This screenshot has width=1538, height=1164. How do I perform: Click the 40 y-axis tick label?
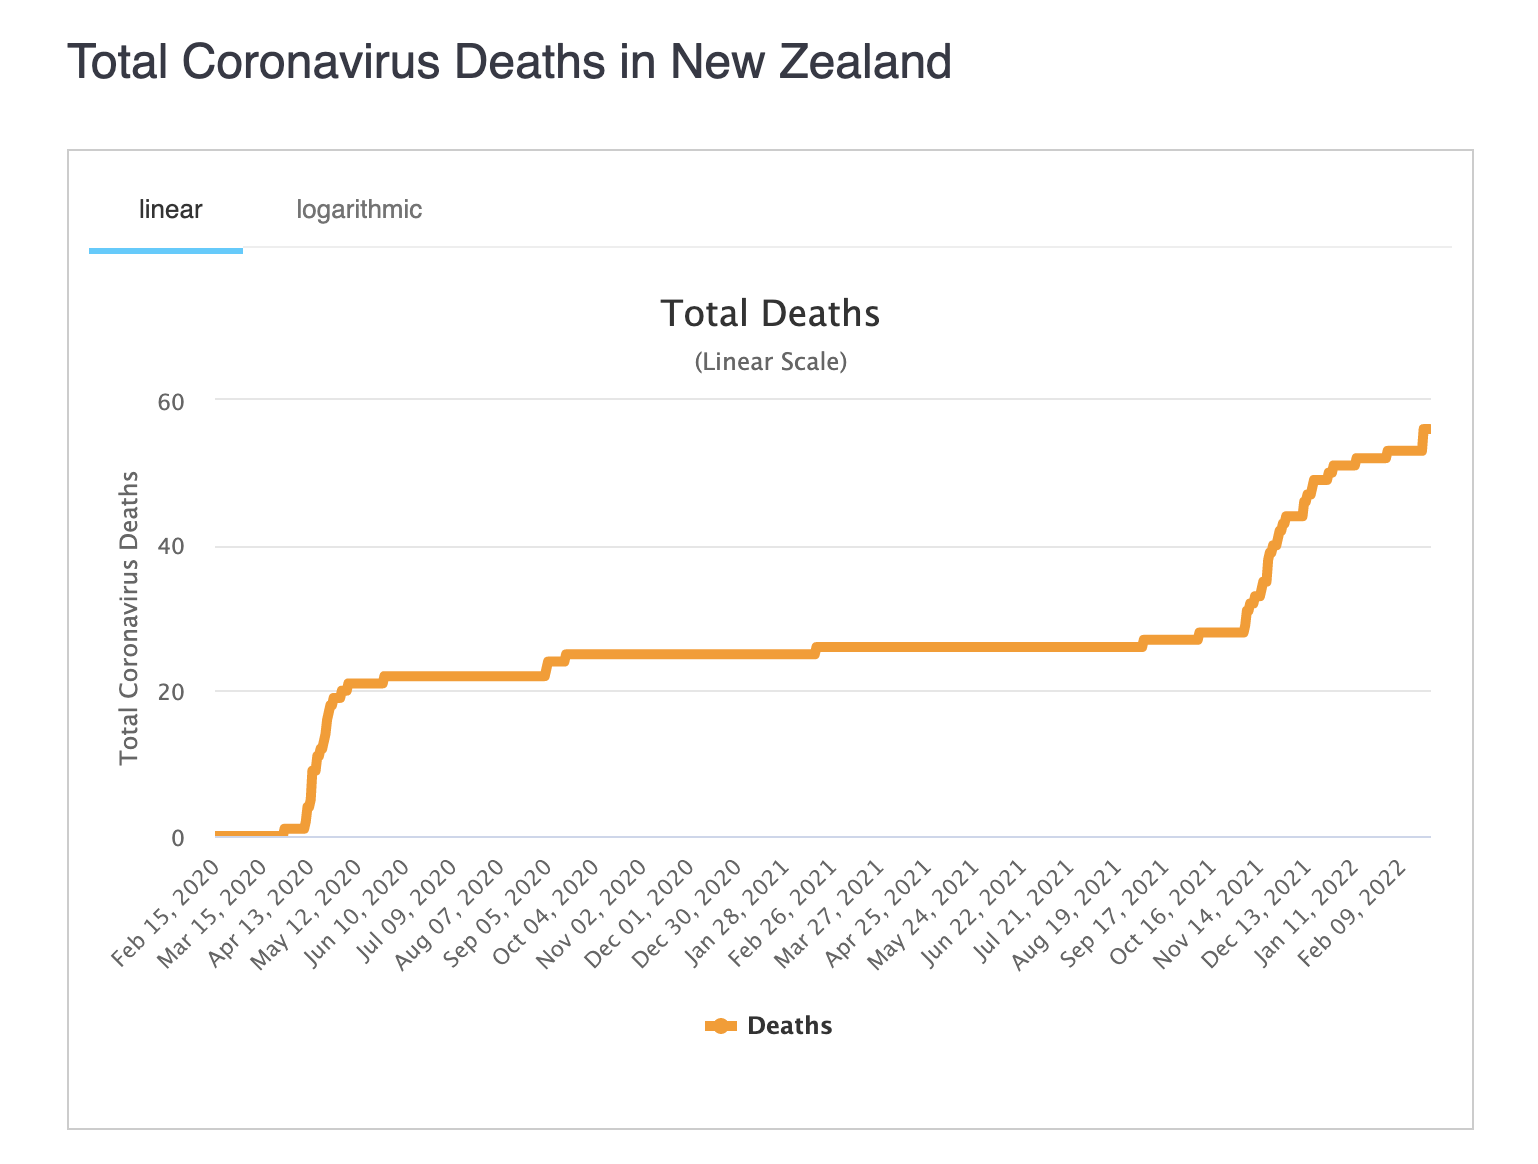[x=171, y=547]
